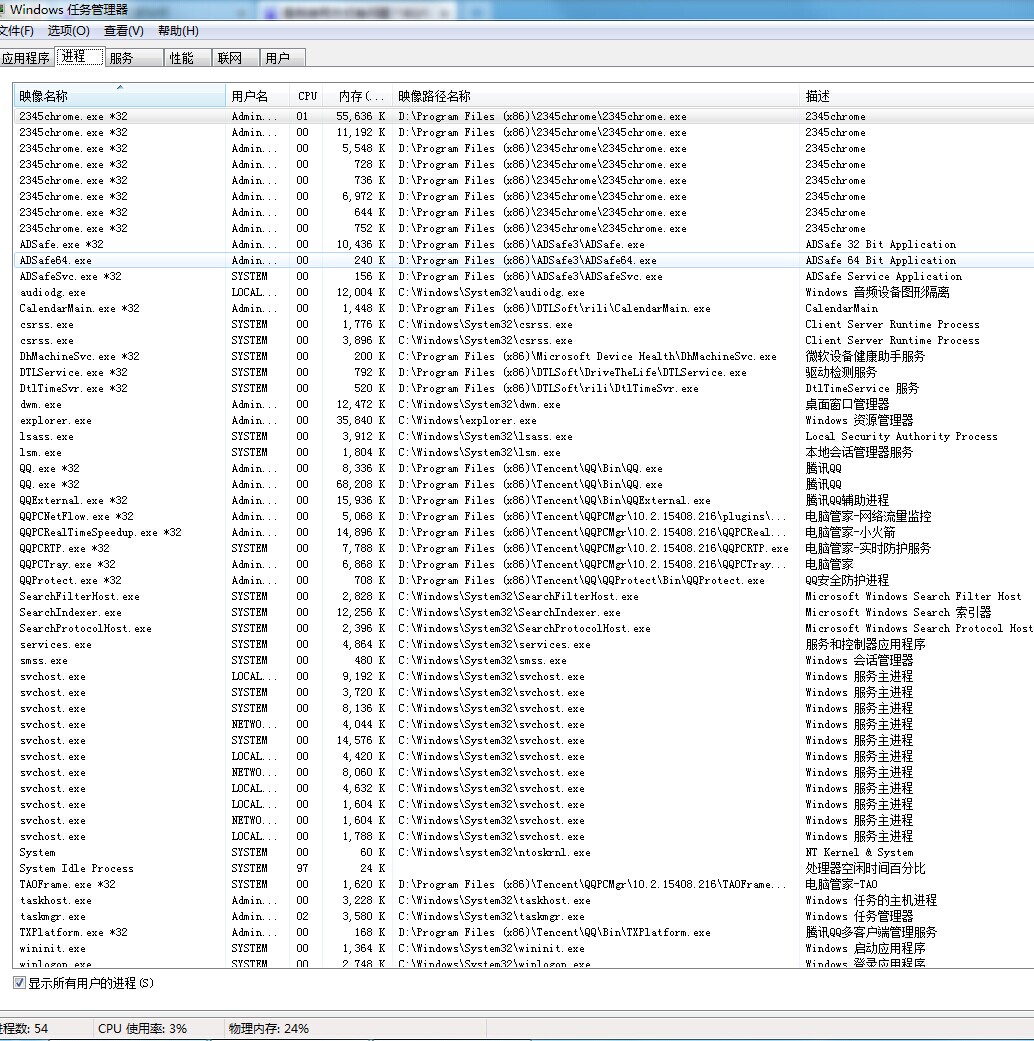
Task: Select the System Idle Process row
Action: [523, 868]
